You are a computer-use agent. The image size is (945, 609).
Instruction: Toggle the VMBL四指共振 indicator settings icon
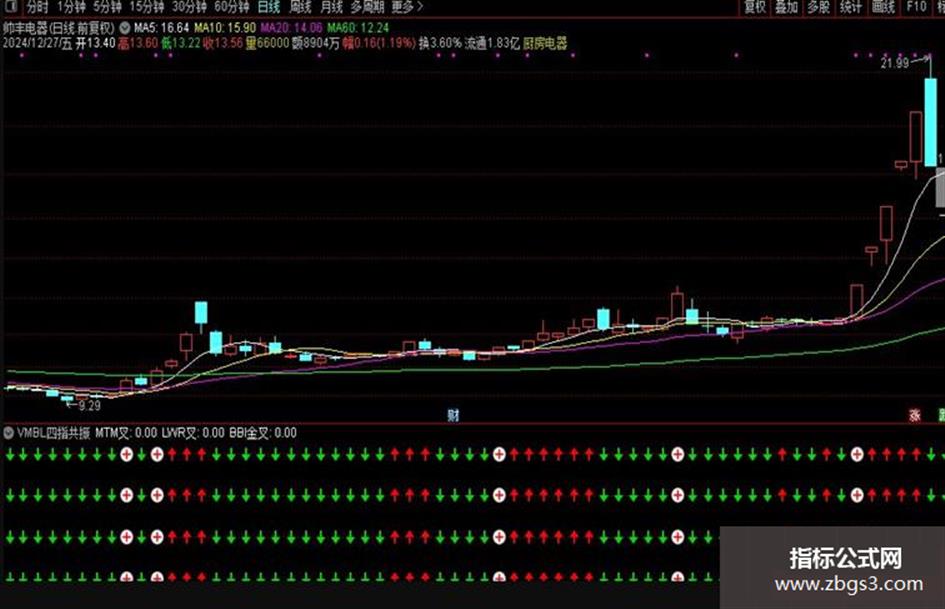coord(8,433)
